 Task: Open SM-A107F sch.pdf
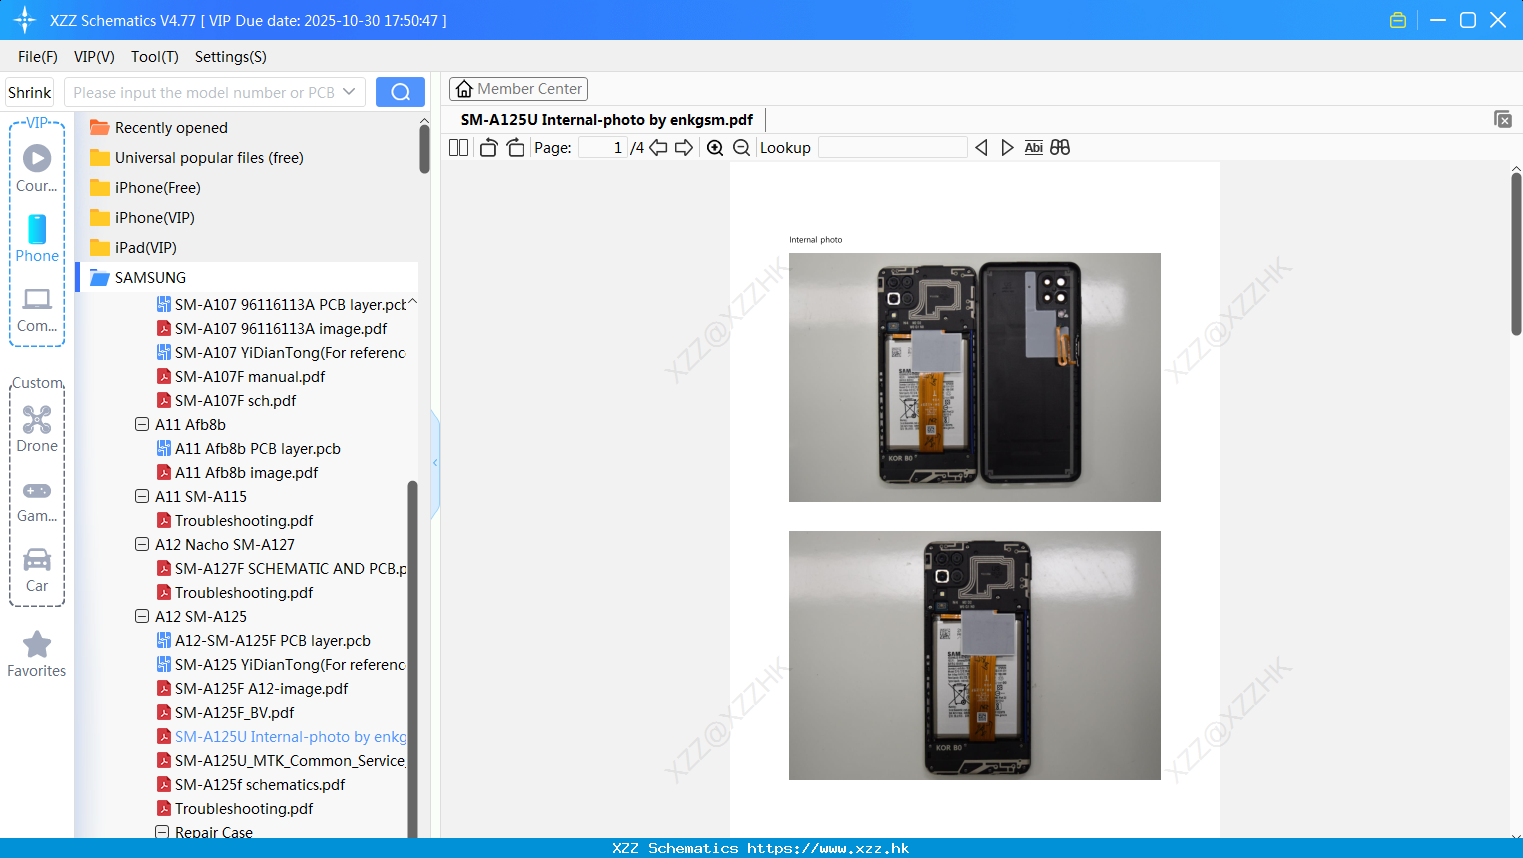click(x=235, y=400)
